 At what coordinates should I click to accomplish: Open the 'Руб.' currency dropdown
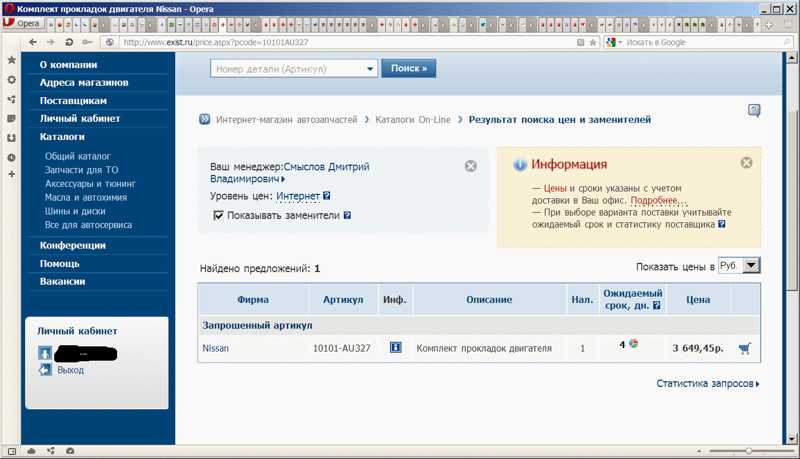(739, 266)
